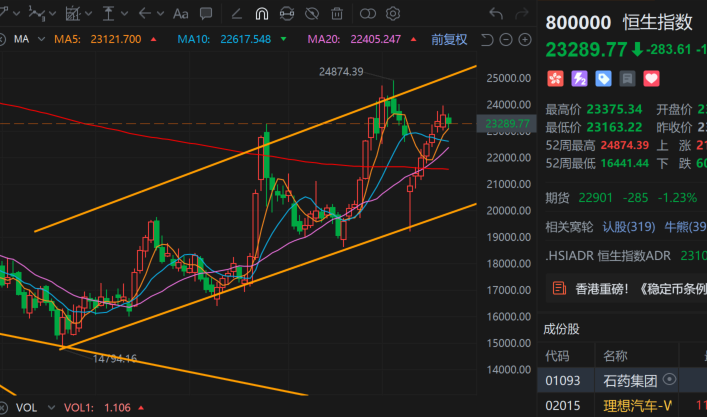Open the MA indicator dropdown
This screenshot has width=707, height=417.
(x=34, y=39)
